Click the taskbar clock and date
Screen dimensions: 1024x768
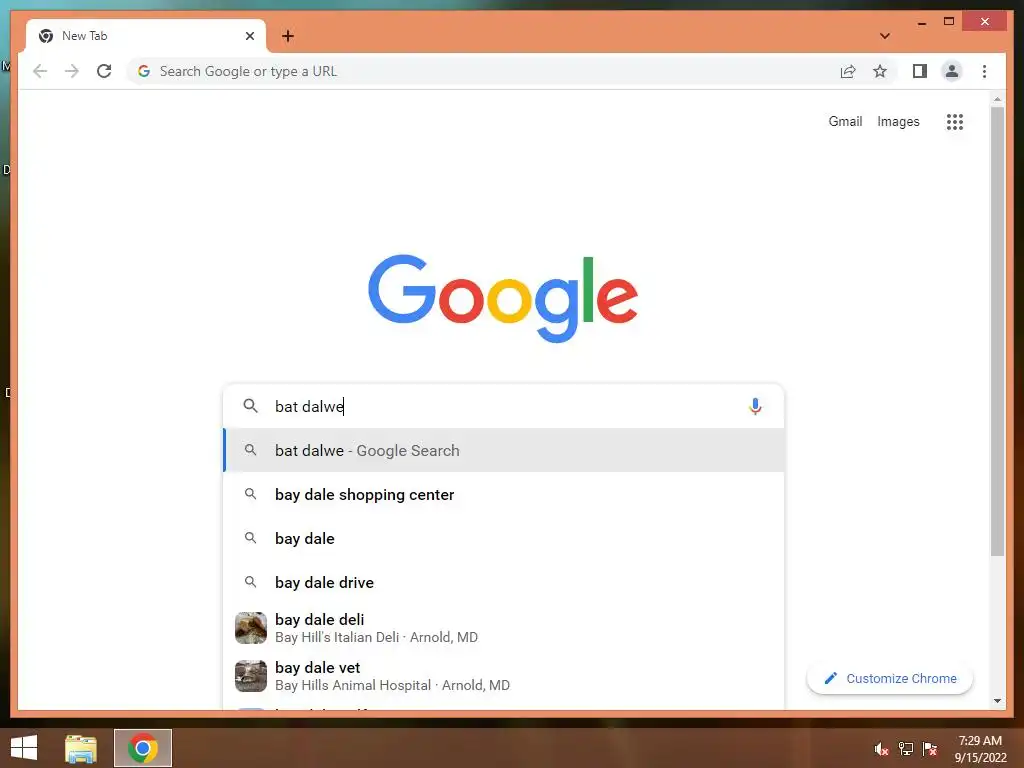pyautogui.click(x=980, y=748)
